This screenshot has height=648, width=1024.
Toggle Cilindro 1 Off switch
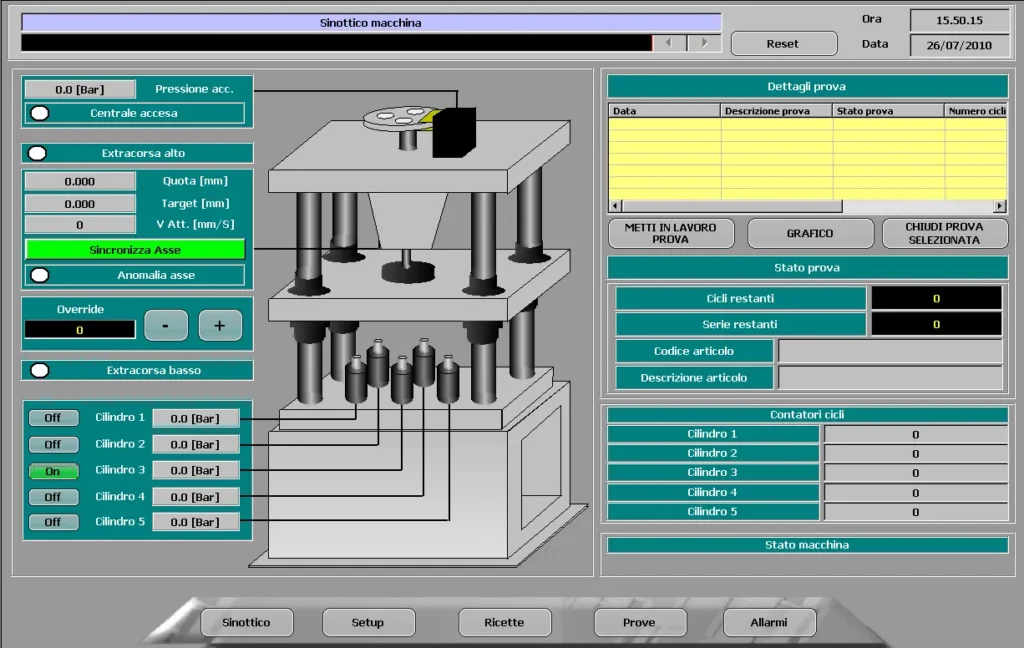53,418
